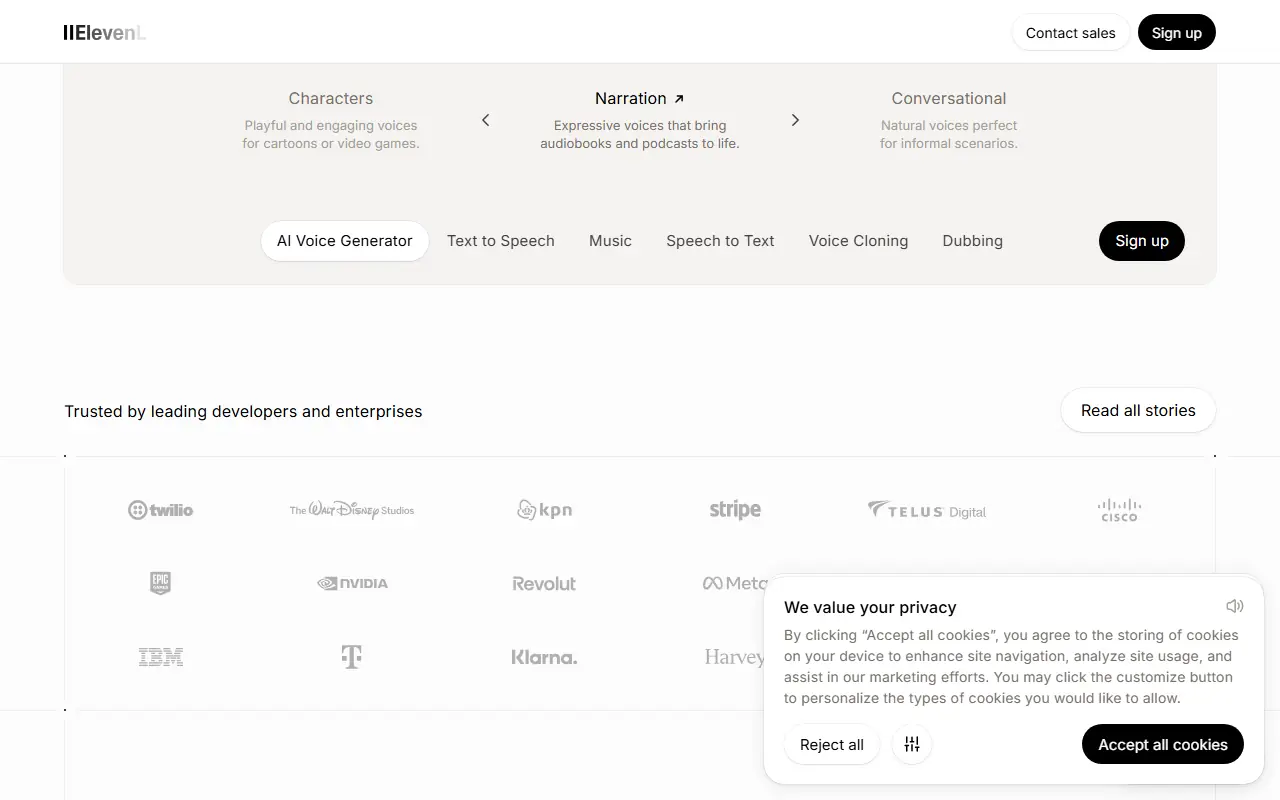This screenshot has width=1280, height=800.
Task: Click the T-Mobile T logo
Action: point(352,657)
